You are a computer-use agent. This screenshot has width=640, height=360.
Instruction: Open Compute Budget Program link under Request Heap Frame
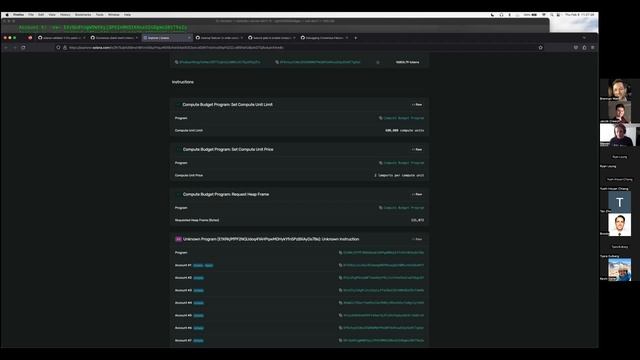tap(404, 208)
